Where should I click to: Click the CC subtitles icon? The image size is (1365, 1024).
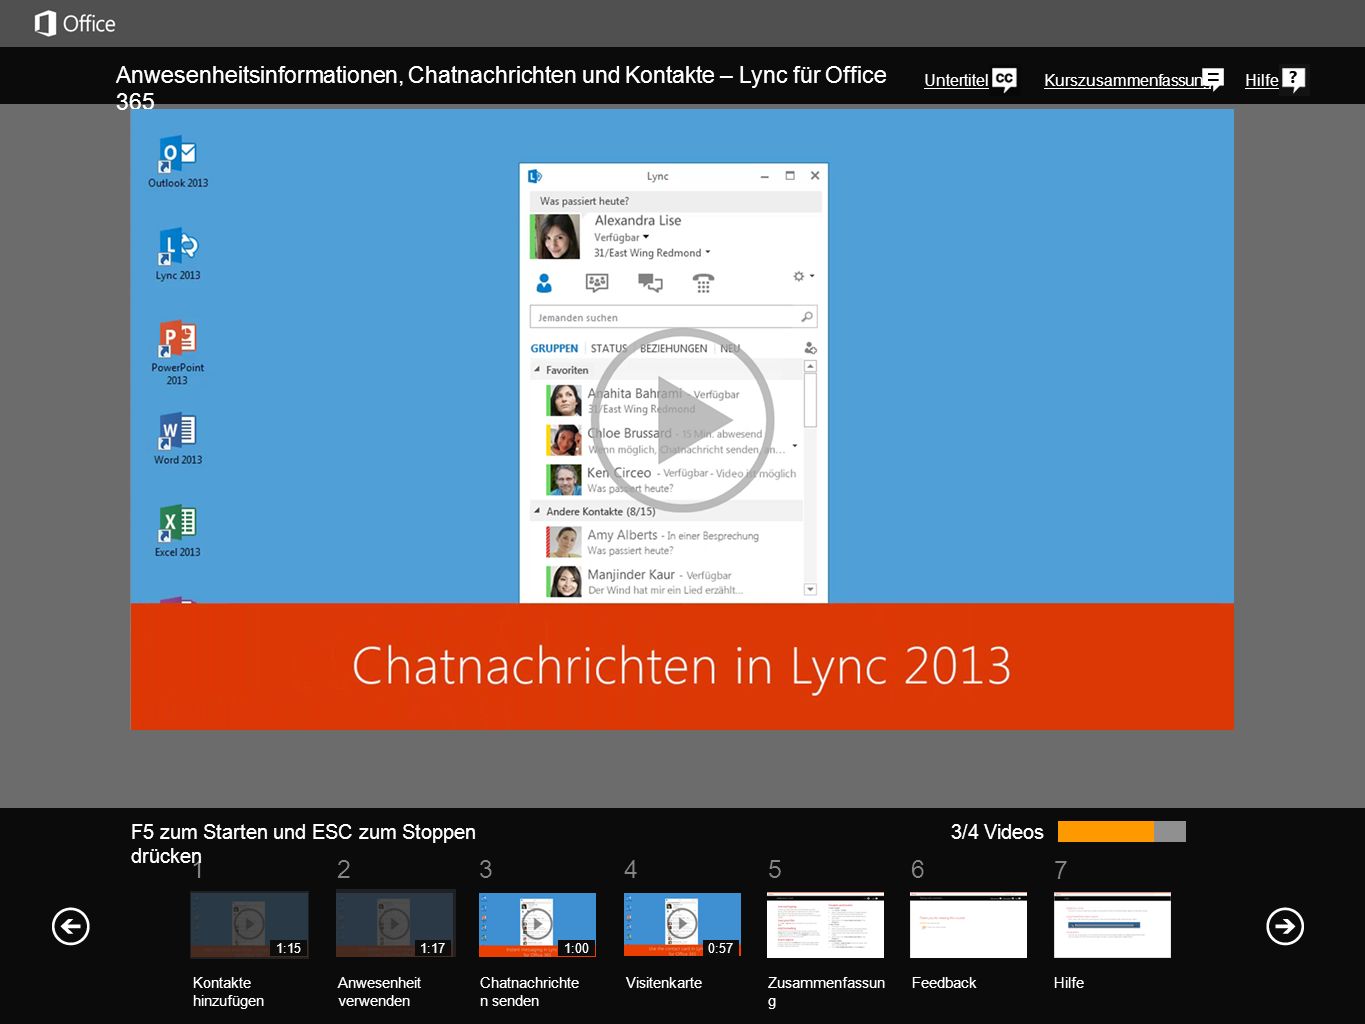[1005, 79]
